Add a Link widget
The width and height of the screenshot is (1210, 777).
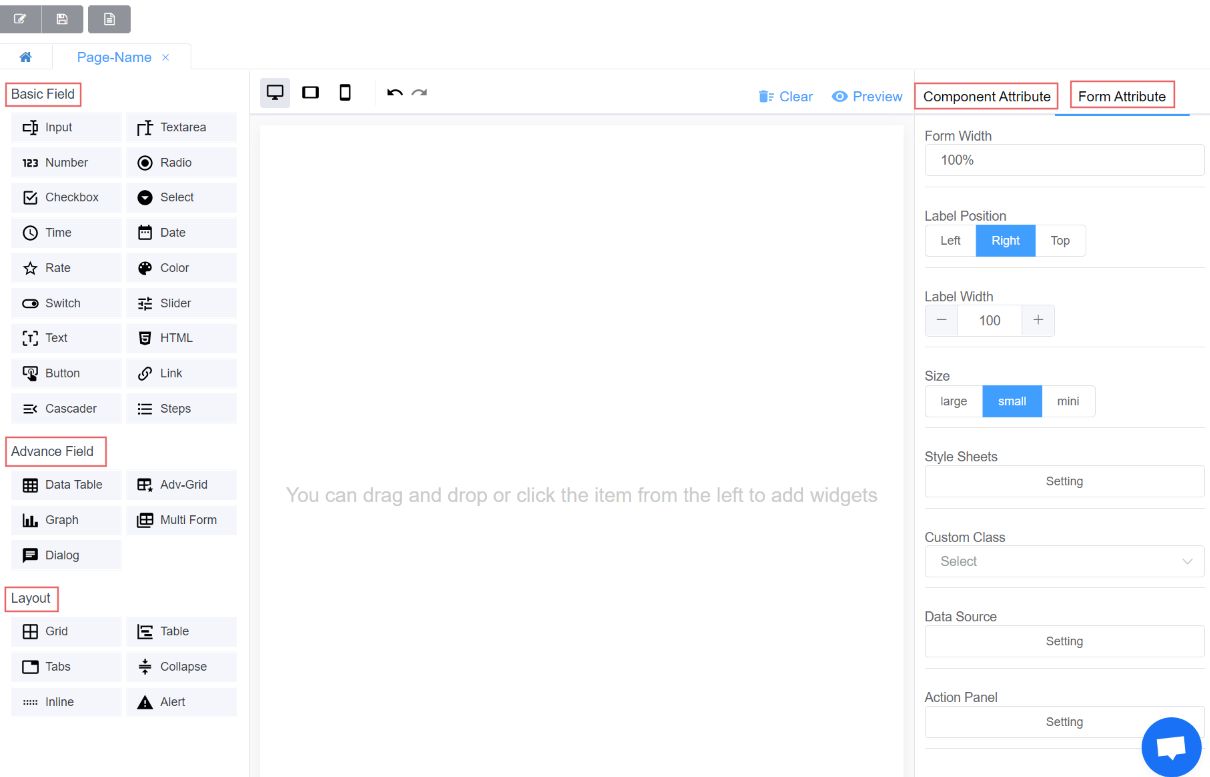[x=181, y=373]
